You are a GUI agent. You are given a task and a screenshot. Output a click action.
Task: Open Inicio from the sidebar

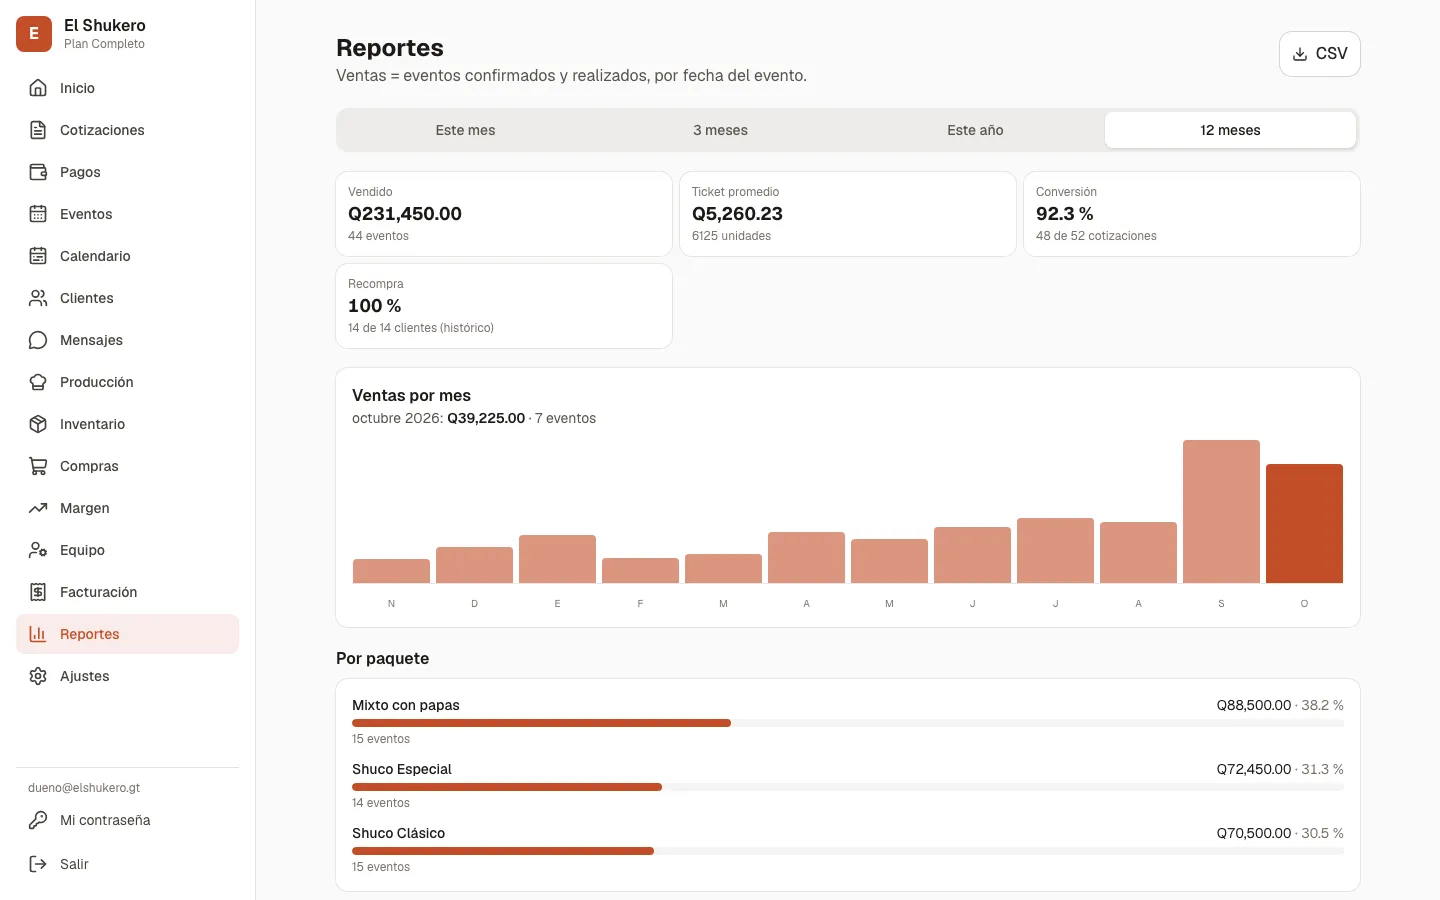127,88
